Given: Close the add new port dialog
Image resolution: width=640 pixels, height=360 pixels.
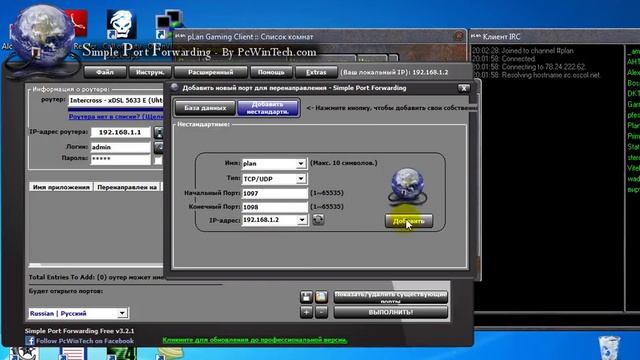Looking at the screenshot, I should pyautogui.click(x=464, y=88).
